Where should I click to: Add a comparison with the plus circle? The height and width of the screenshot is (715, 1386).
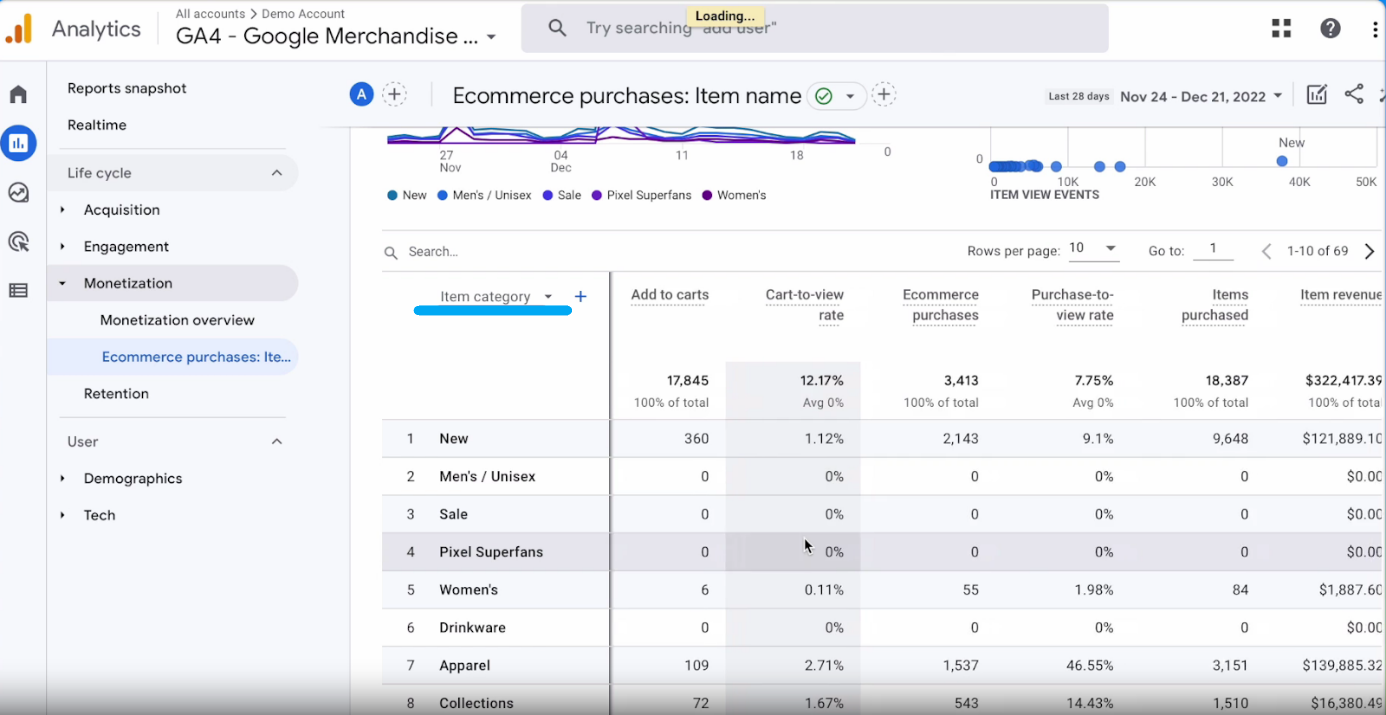[395, 95]
